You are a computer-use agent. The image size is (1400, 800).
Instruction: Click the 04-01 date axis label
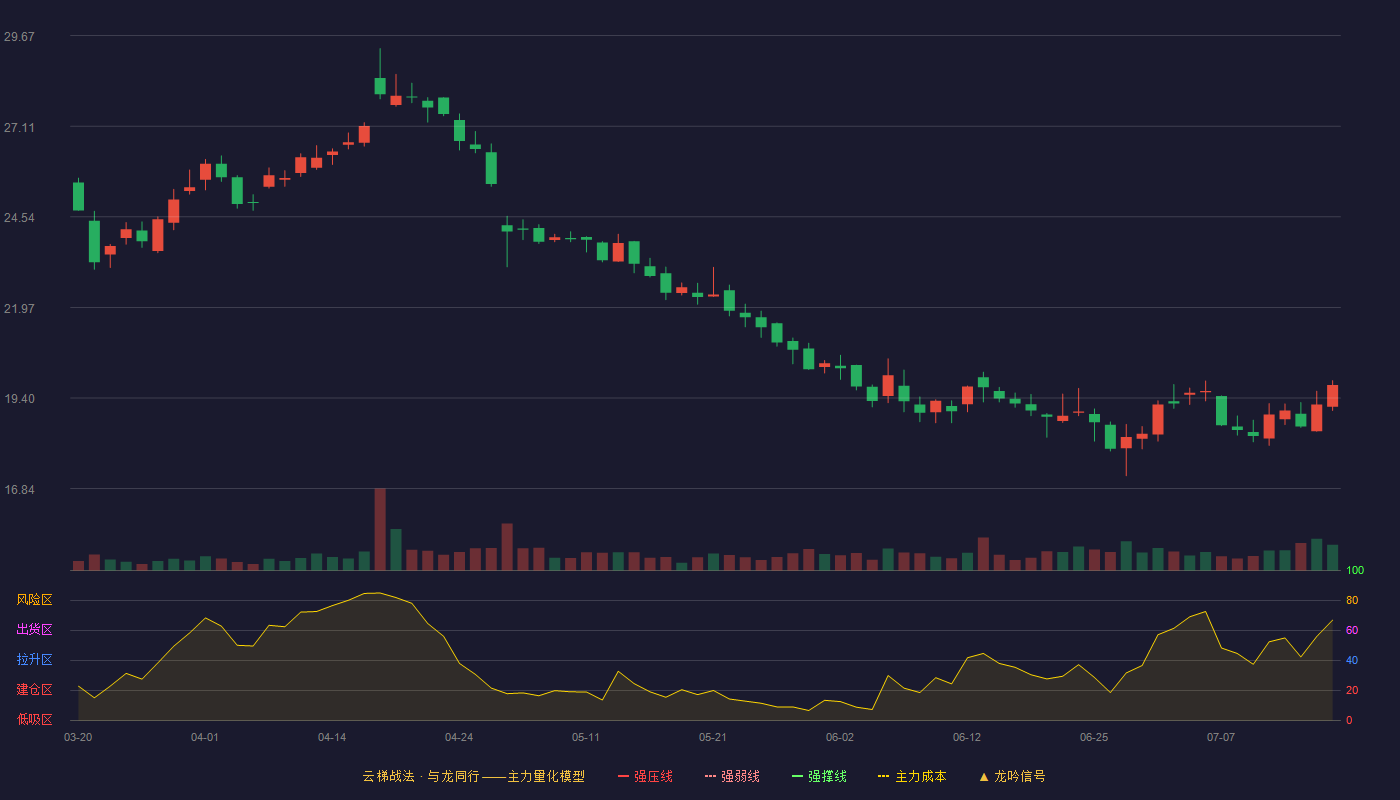pos(205,737)
